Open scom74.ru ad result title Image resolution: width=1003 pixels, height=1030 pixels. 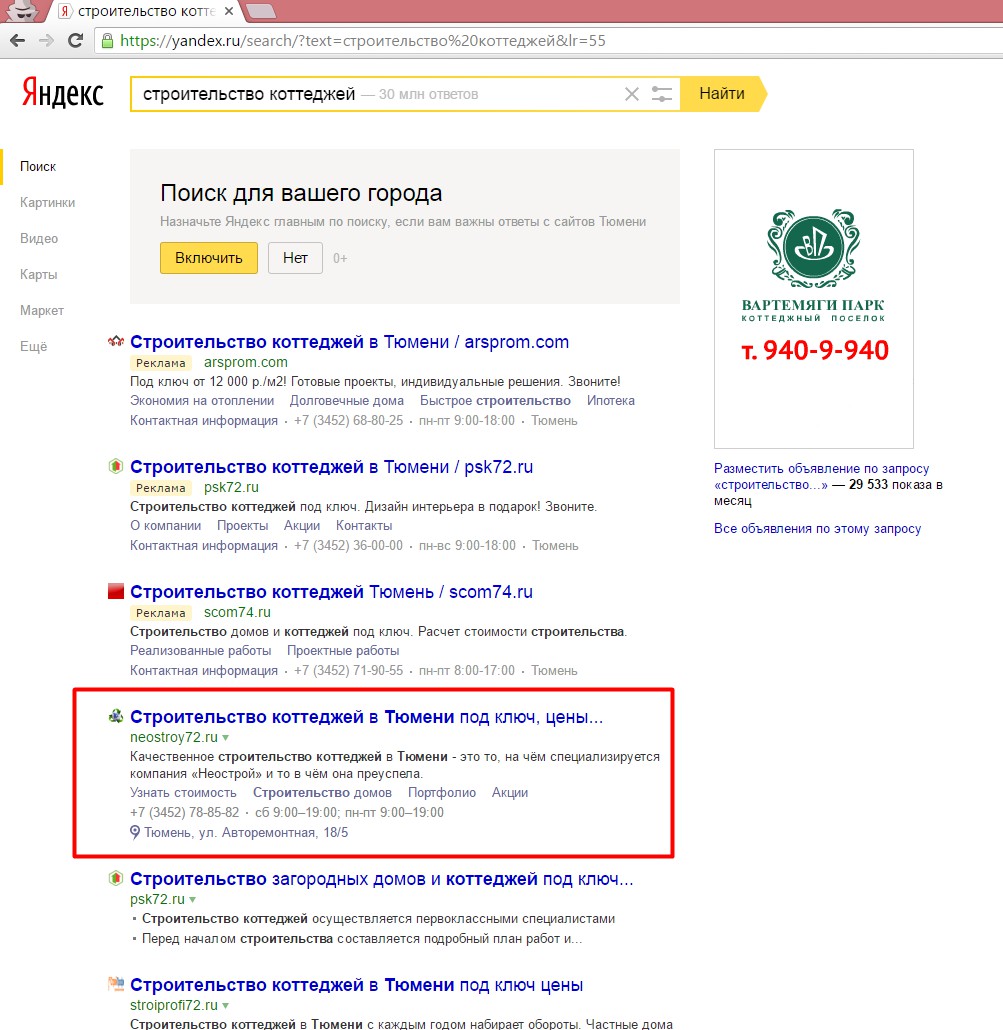(x=331, y=592)
